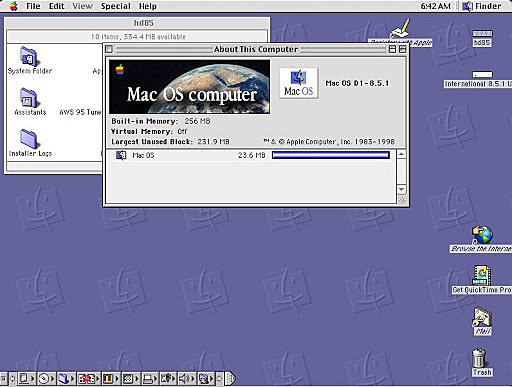Image resolution: width=512 pixels, height=387 pixels.
Task: Click the scroll up arrow in About window
Action: pos(402,154)
